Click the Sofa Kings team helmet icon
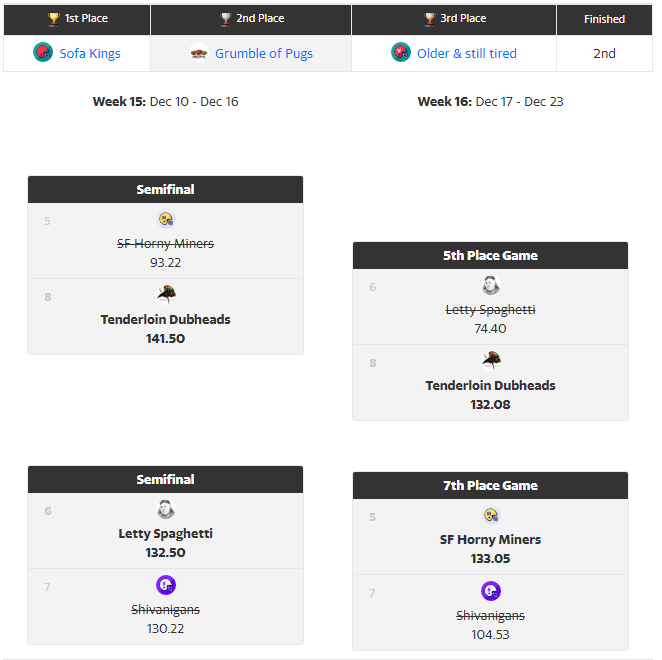Viewport: 662px width, 660px height. pos(43,53)
